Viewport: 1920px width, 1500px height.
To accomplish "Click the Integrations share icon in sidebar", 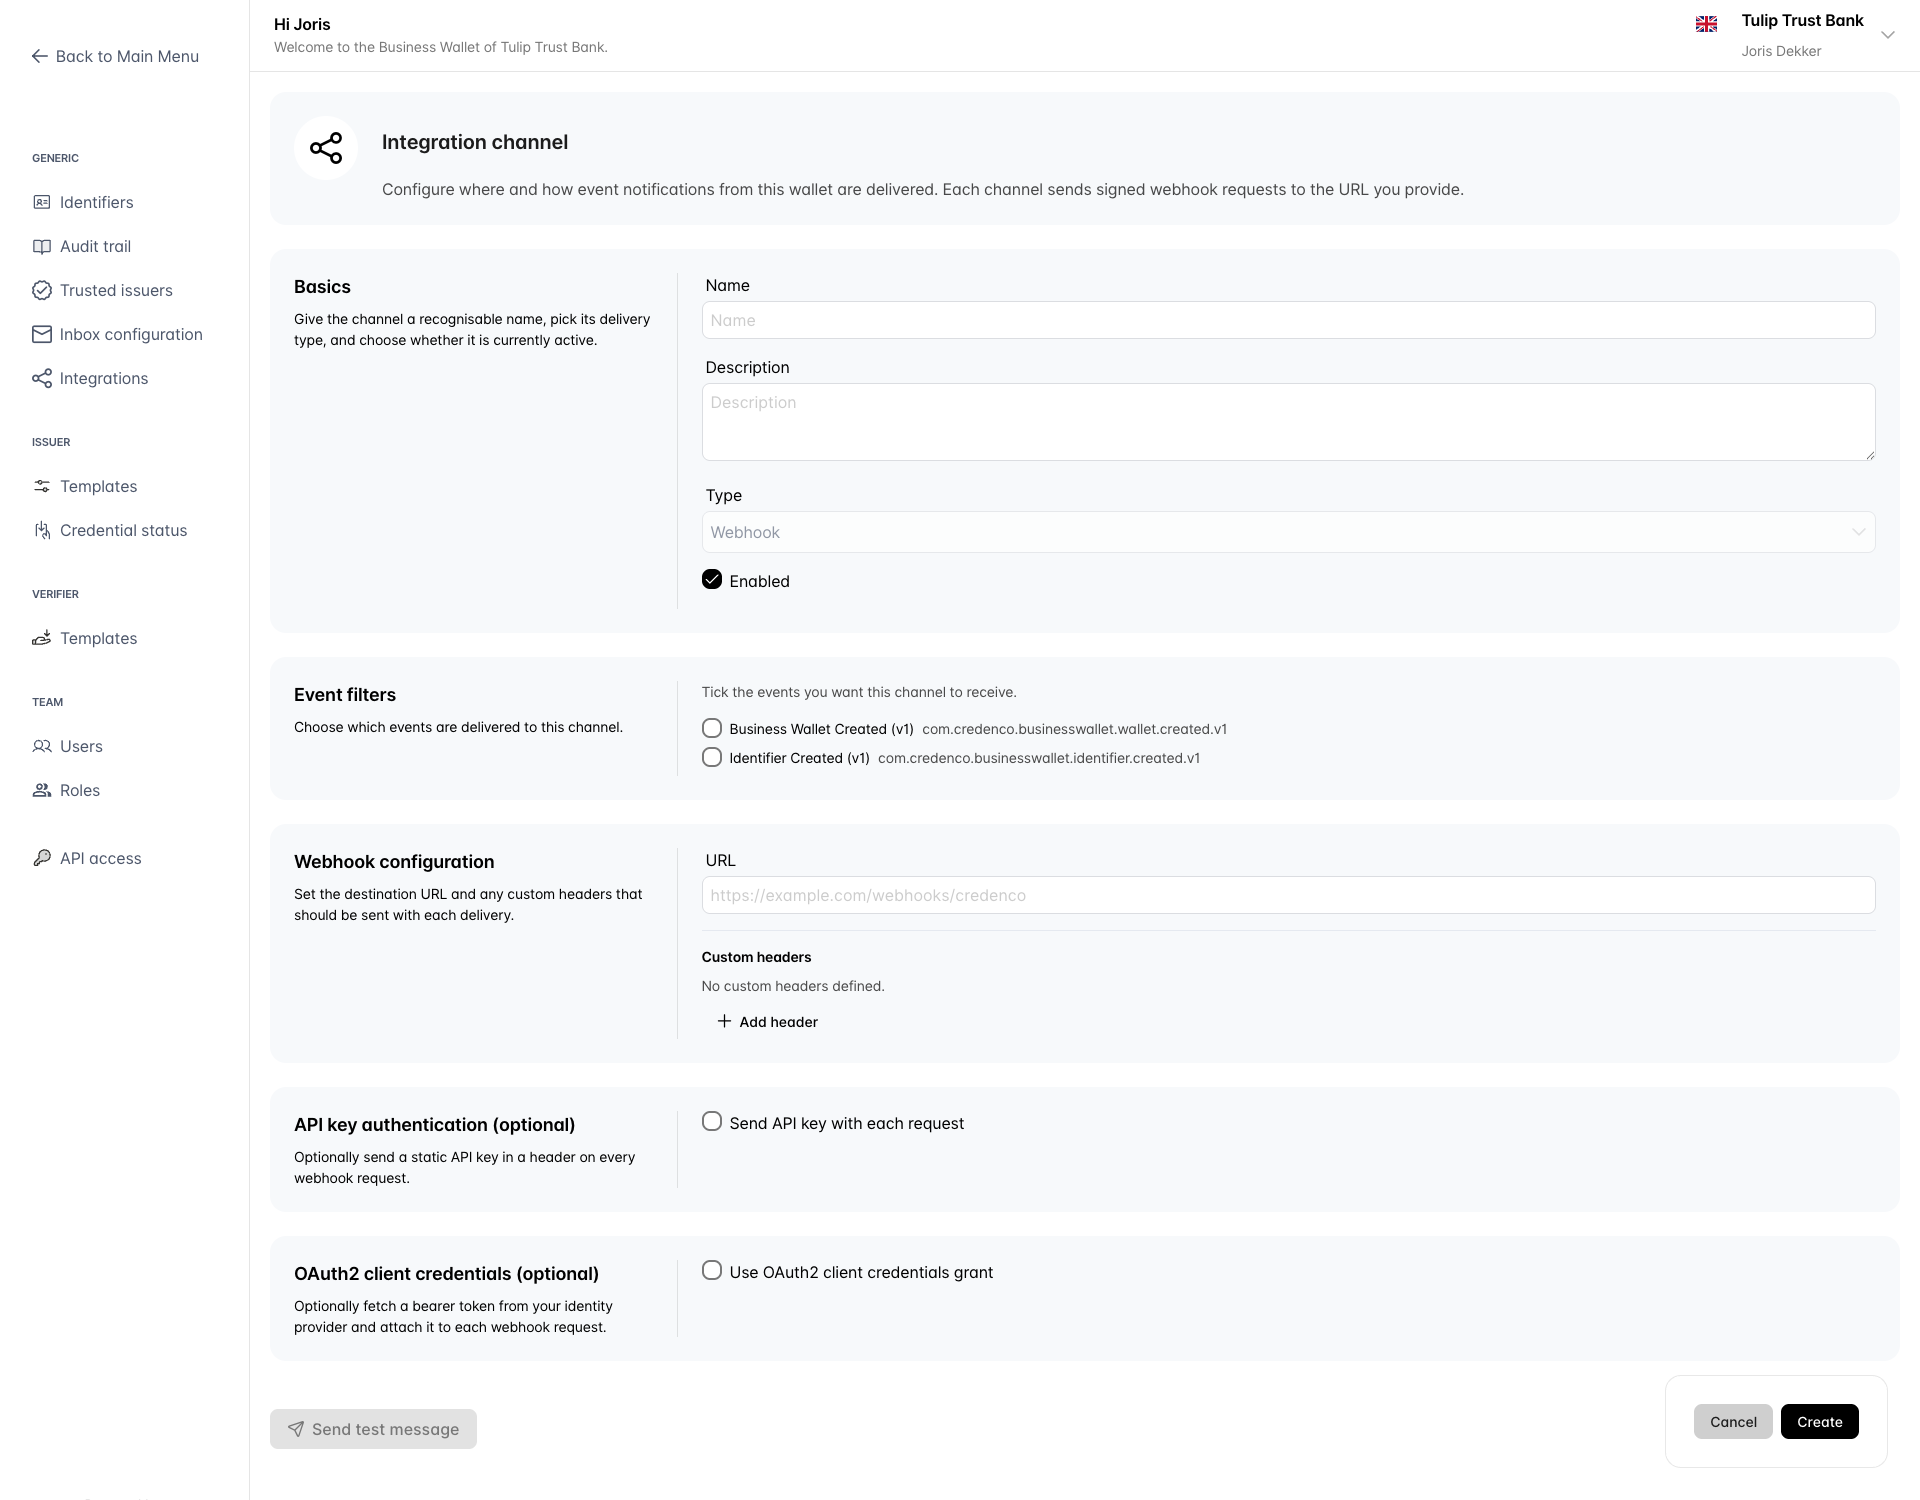I will point(42,378).
